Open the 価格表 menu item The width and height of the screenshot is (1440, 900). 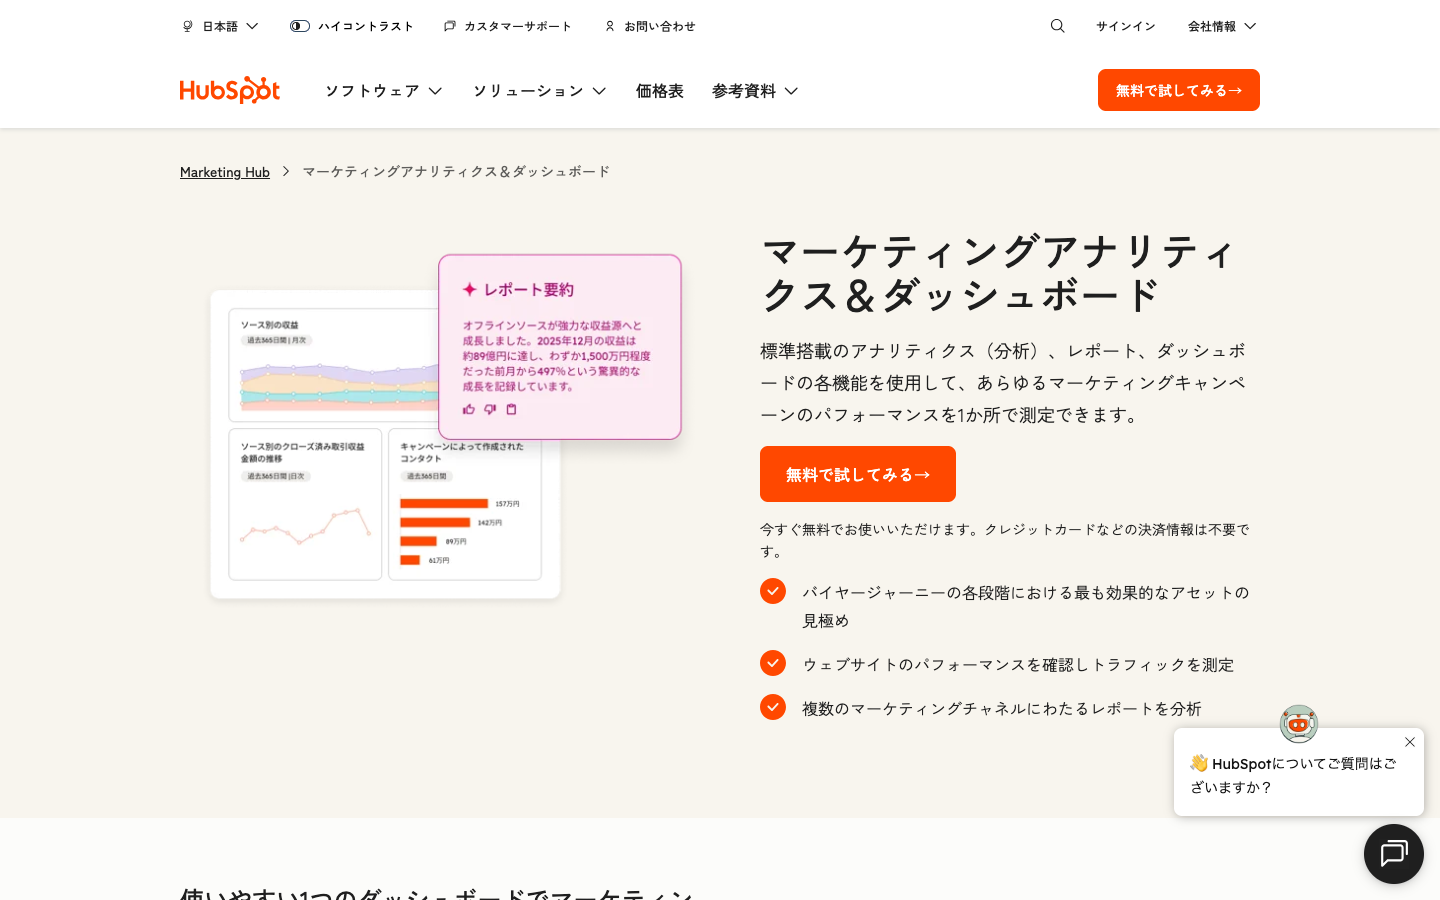[x=660, y=90]
